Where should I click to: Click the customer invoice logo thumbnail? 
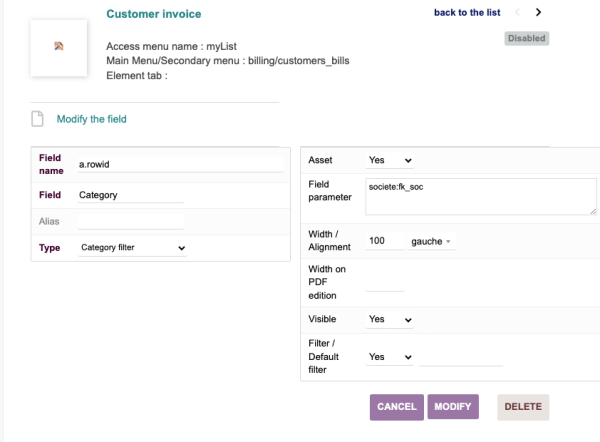tap(58, 49)
